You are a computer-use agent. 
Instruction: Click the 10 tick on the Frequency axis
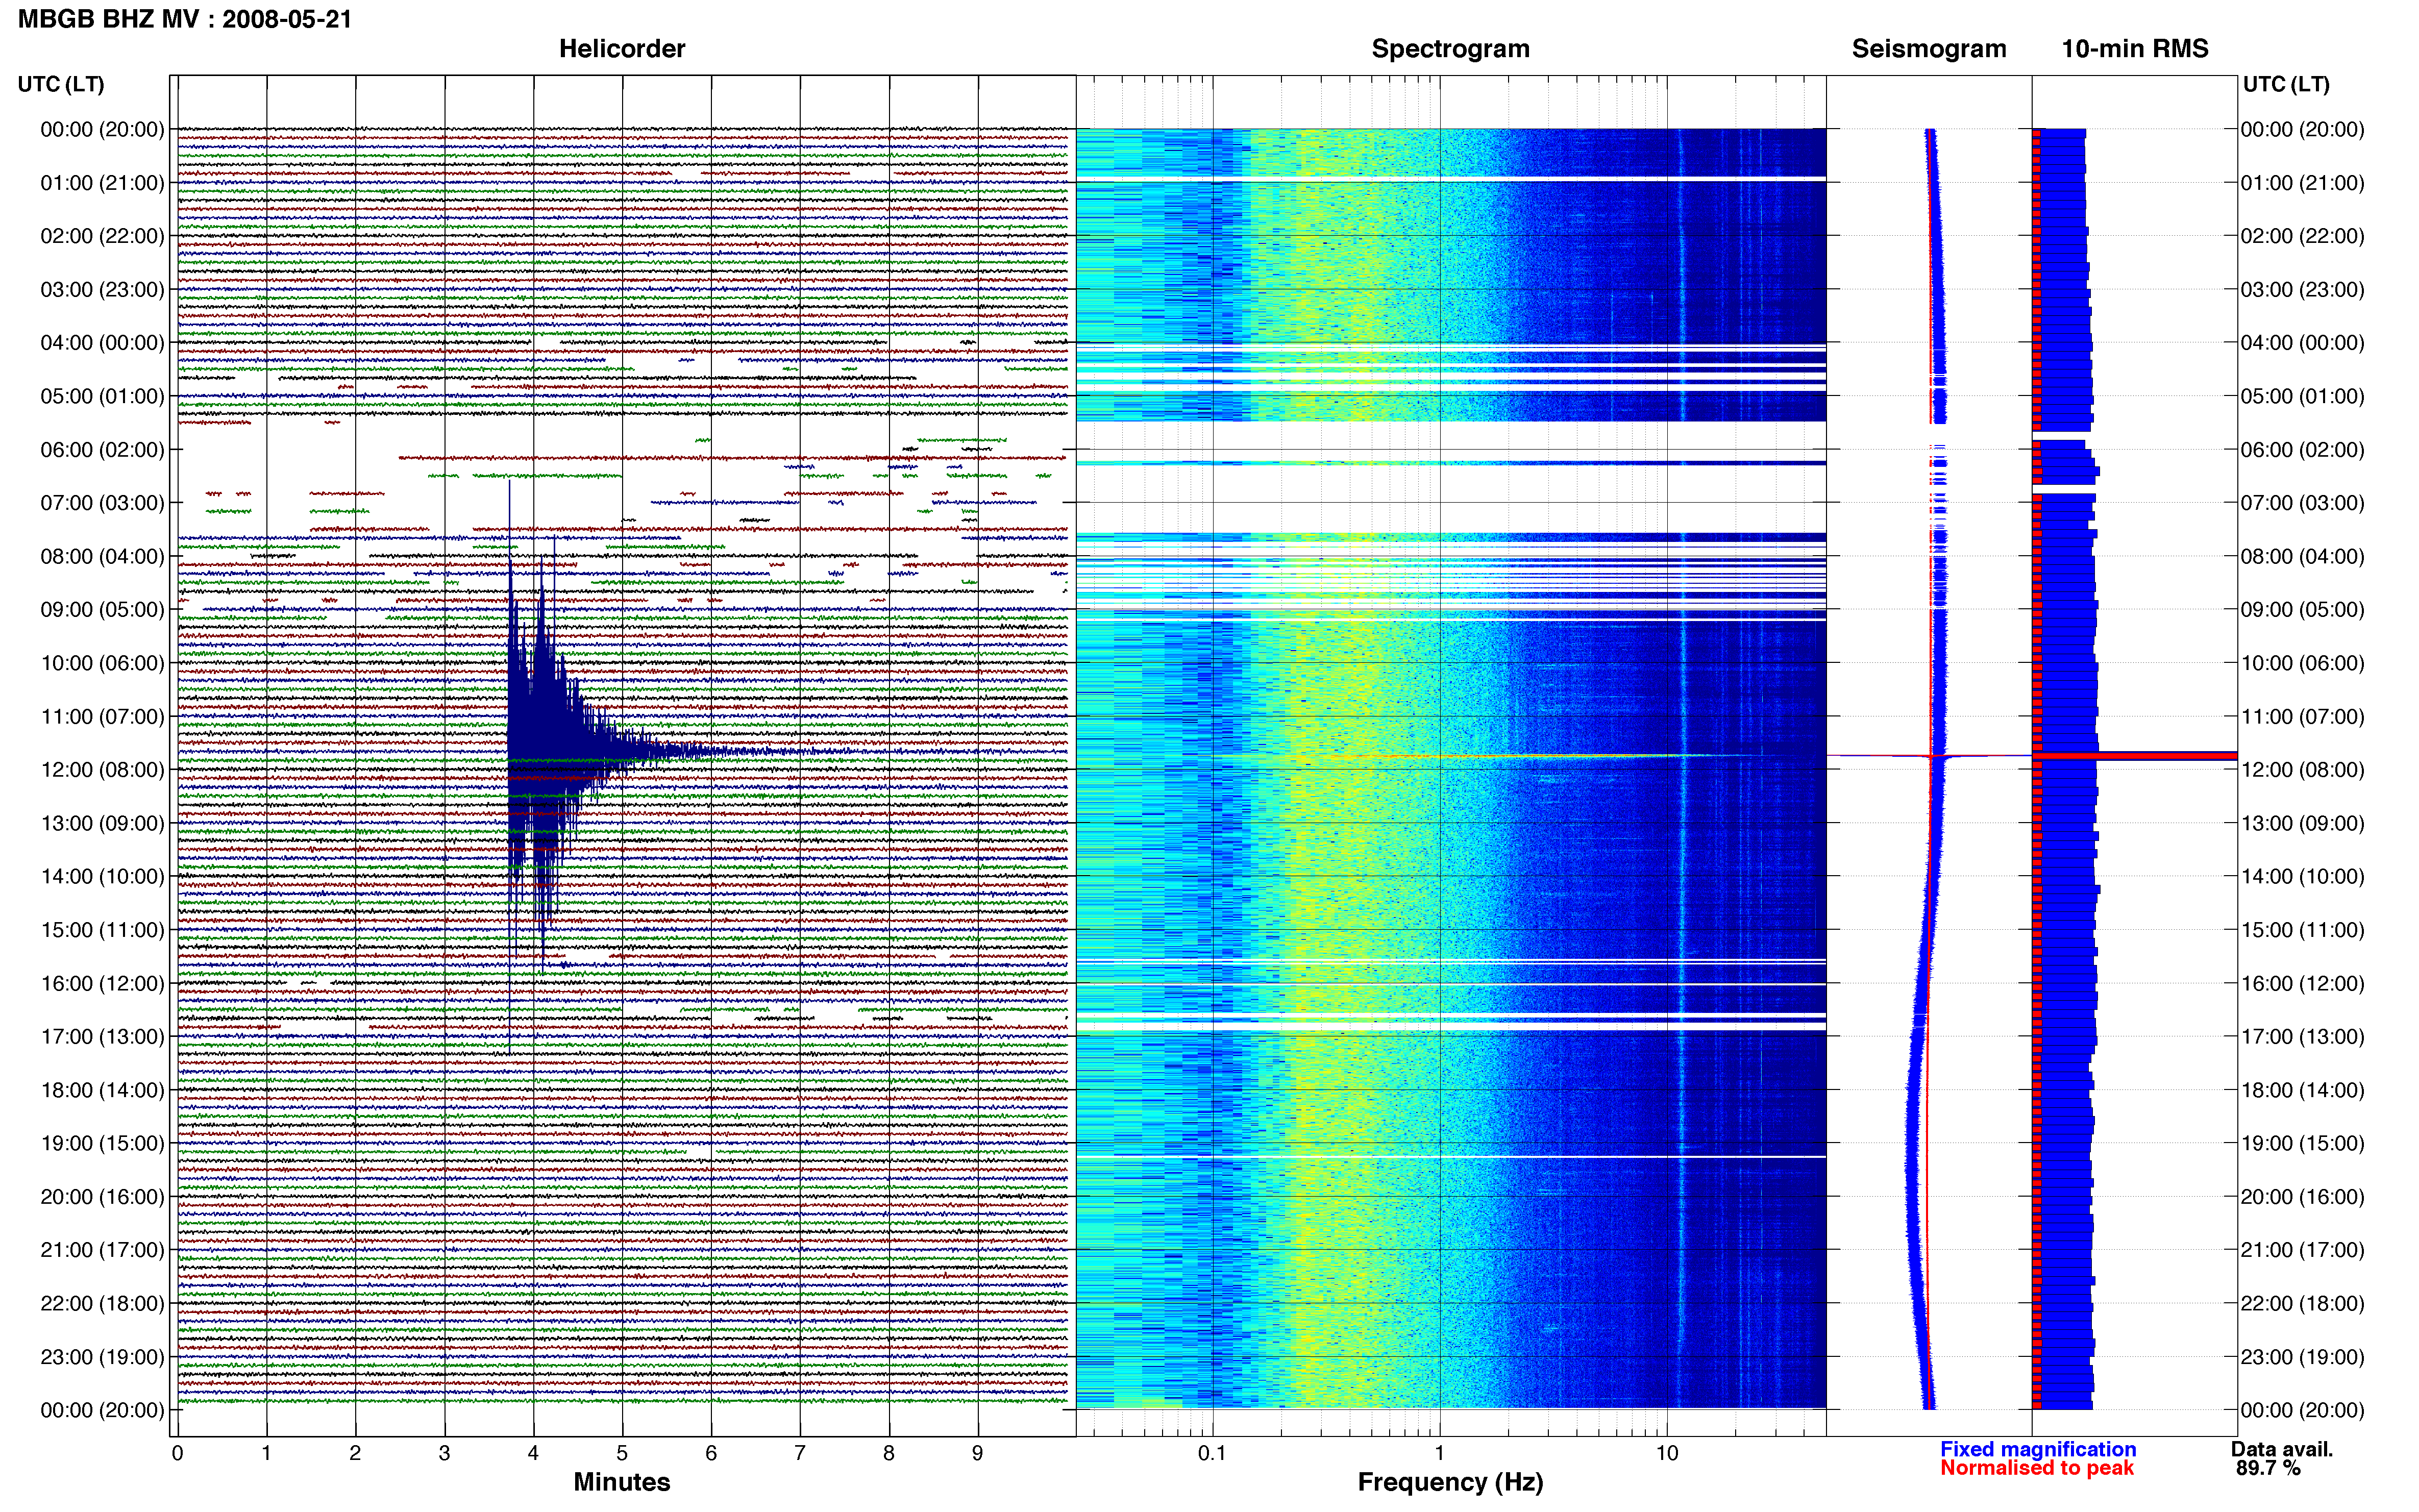point(1667,1453)
